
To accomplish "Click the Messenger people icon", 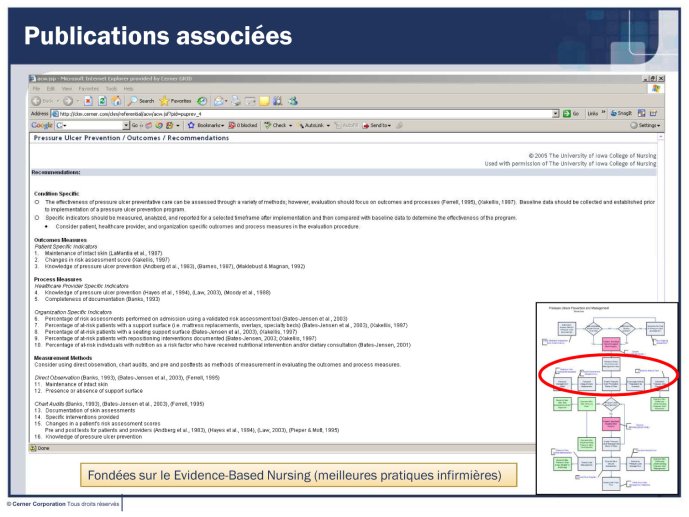I will click(293, 101).
